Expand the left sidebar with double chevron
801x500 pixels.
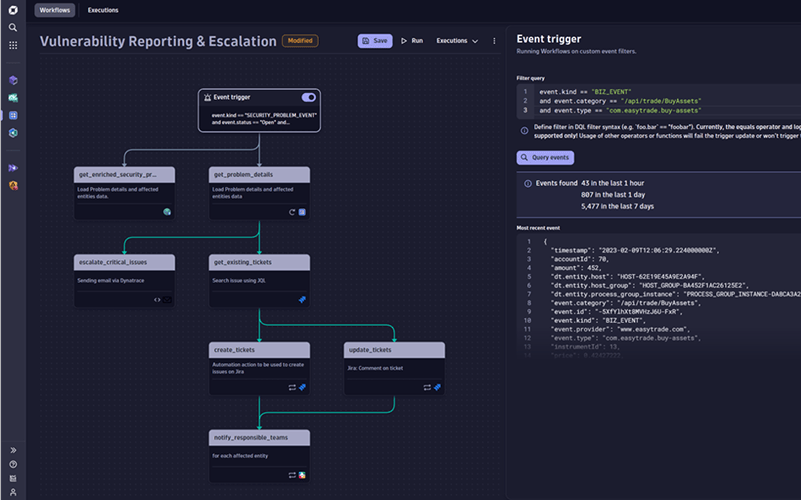coord(13,450)
